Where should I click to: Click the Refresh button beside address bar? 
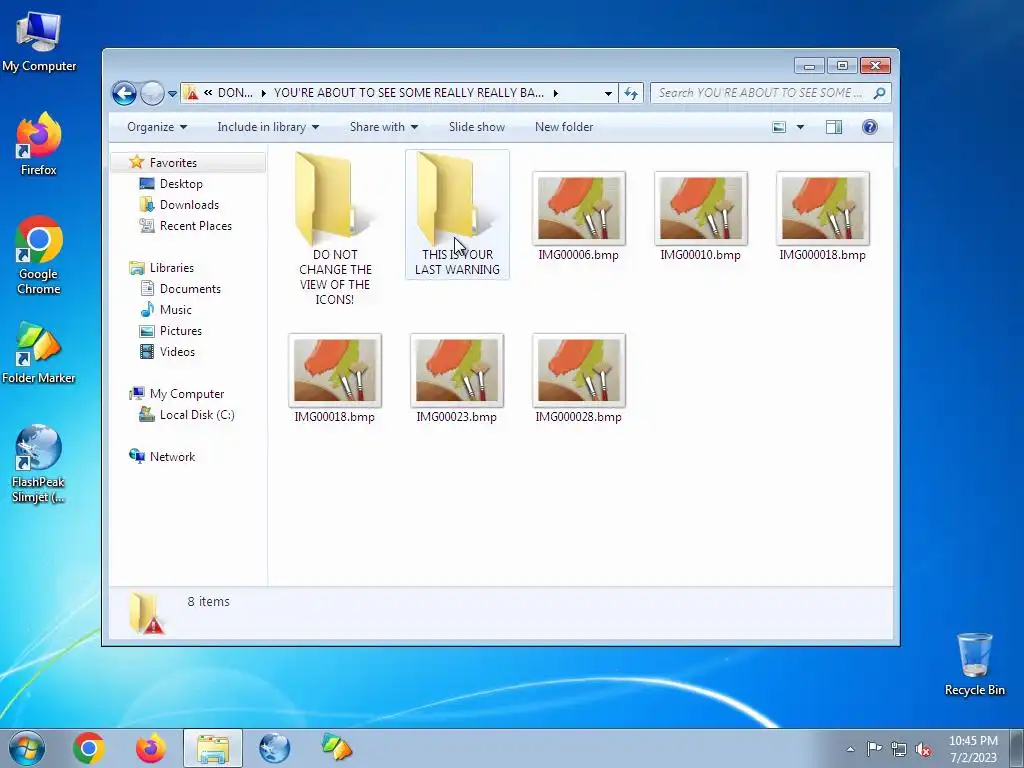(x=631, y=93)
